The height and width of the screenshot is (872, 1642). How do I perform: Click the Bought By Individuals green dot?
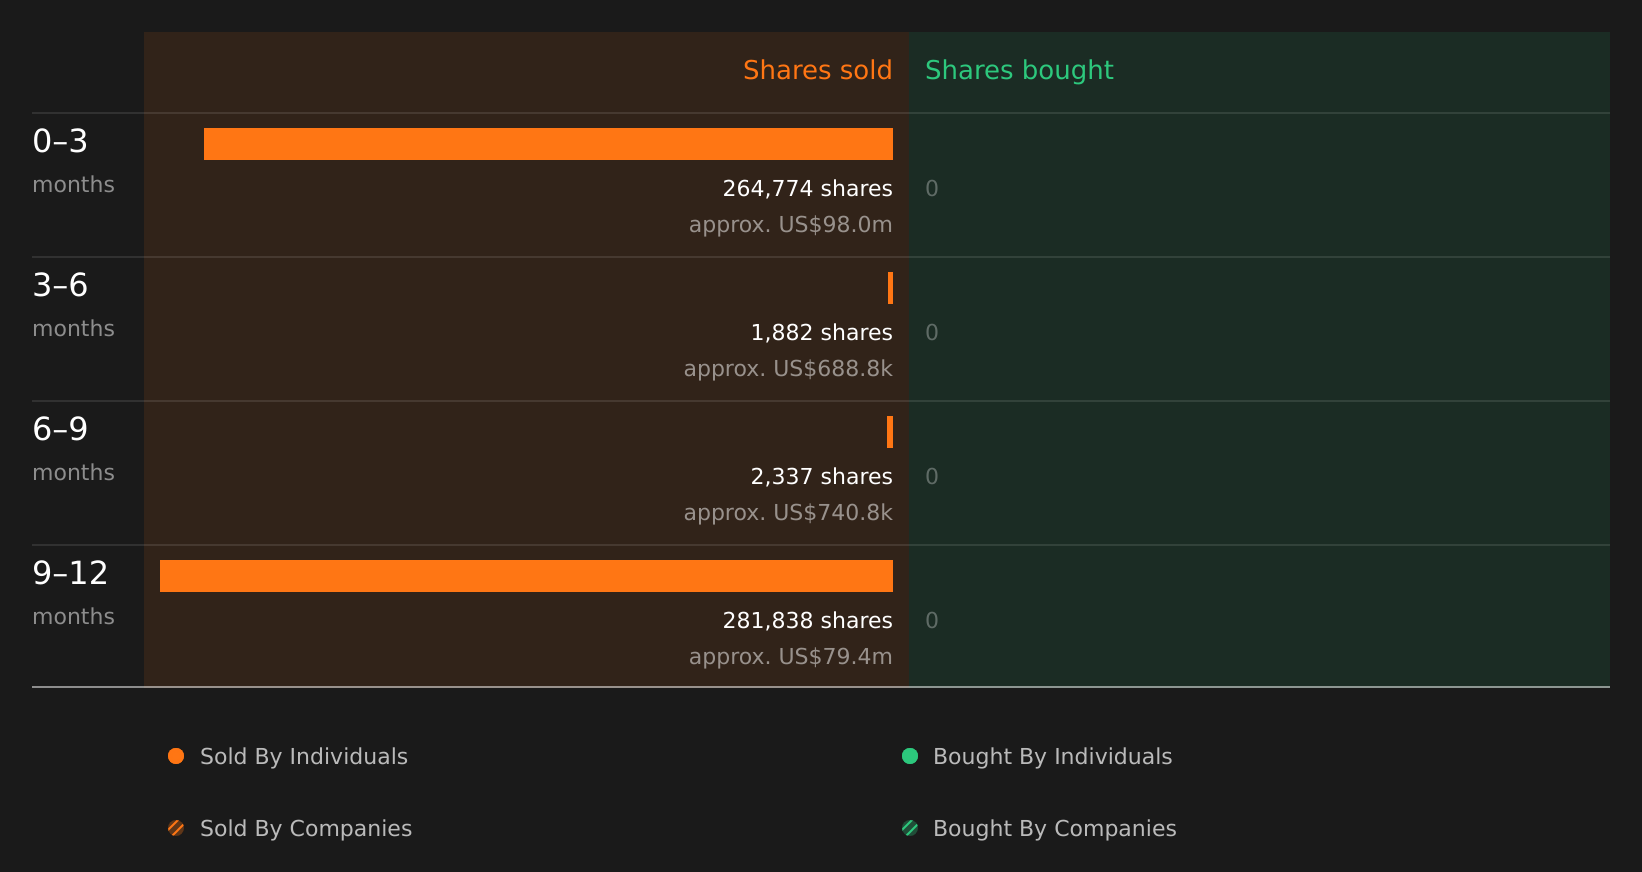point(910,756)
